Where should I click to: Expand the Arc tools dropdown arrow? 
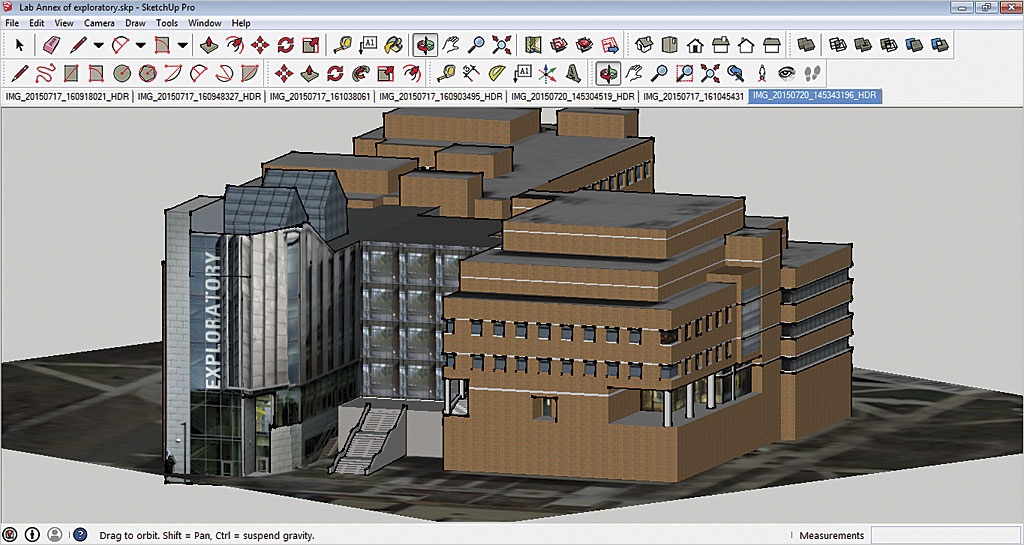tap(140, 45)
